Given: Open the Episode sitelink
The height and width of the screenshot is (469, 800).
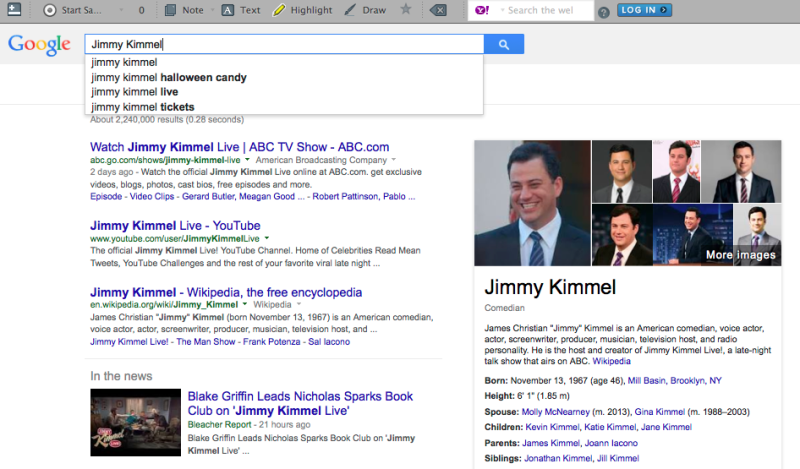Looking at the screenshot, I should (x=106, y=196).
